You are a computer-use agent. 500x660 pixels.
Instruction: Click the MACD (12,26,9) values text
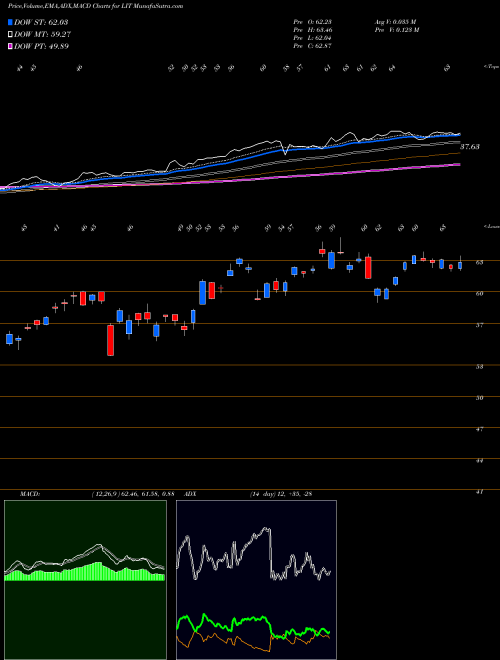coord(133,494)
